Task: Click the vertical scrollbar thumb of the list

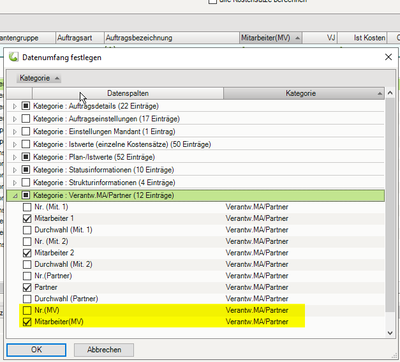Action: point(390,205)
